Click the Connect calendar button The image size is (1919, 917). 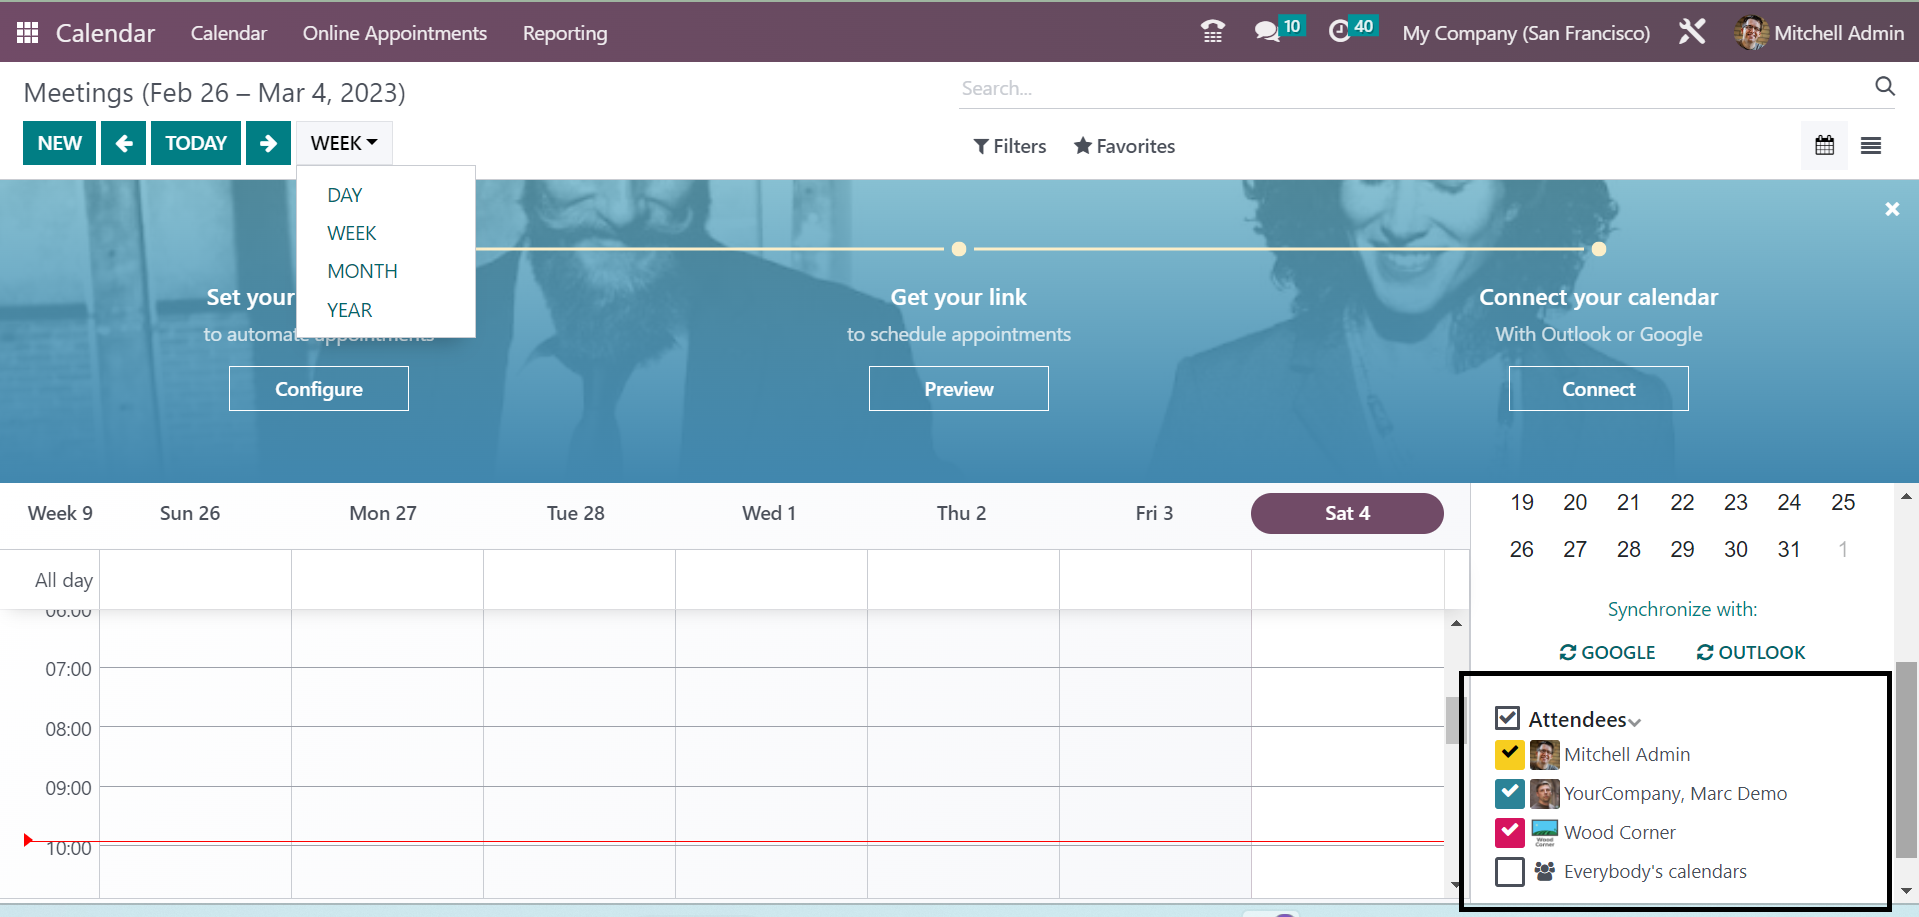pyautogui.click(x=1598, y=389)
